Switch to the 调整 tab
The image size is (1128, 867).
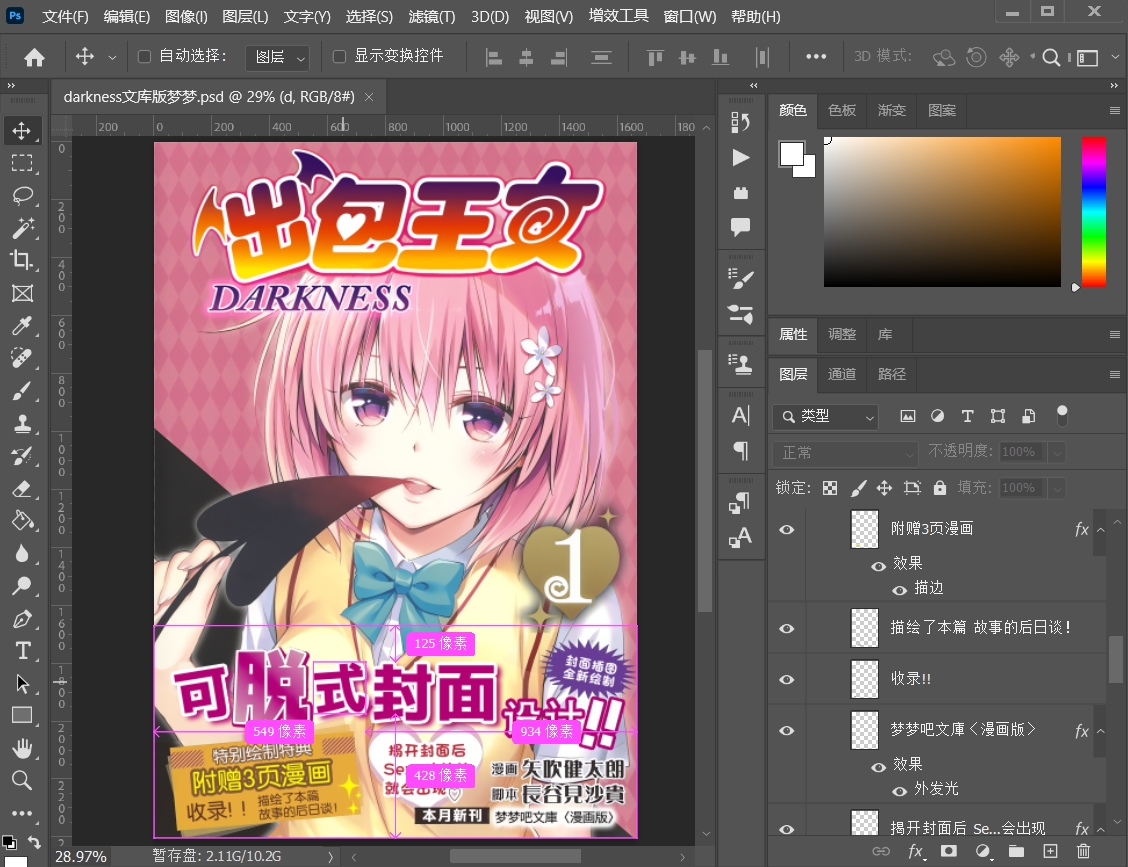pyautogui.click(x=842, y=335)
